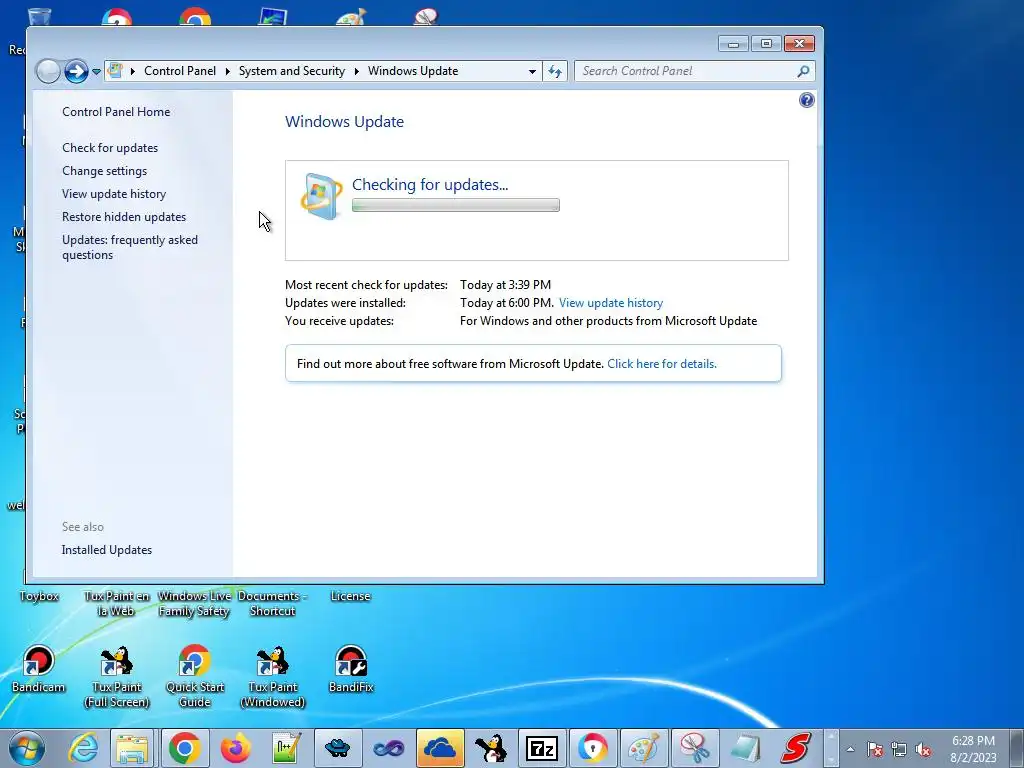Go to System and Security breadcrumb
1024x768 pixels.
tap(291, 71)
